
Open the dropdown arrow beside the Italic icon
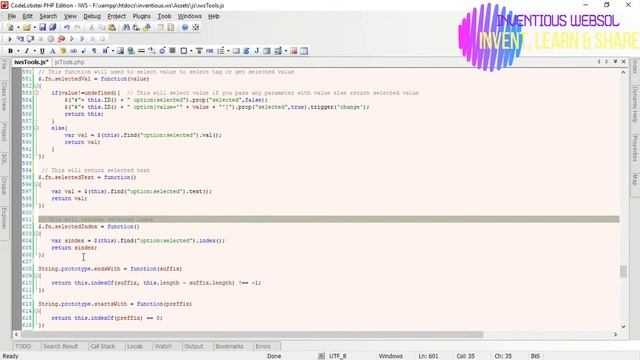(x=35, y=51)
